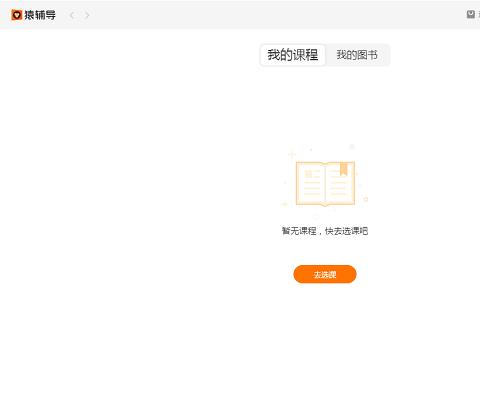This screenshot has width=480, height=413.
Task: Click the open book illustration
Action: point(325,183)
